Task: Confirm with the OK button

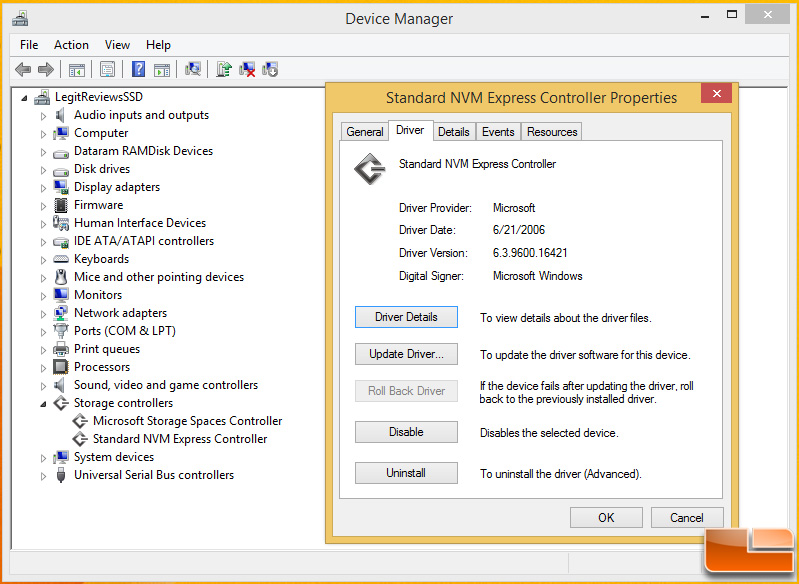Action: tap(606, 518)
